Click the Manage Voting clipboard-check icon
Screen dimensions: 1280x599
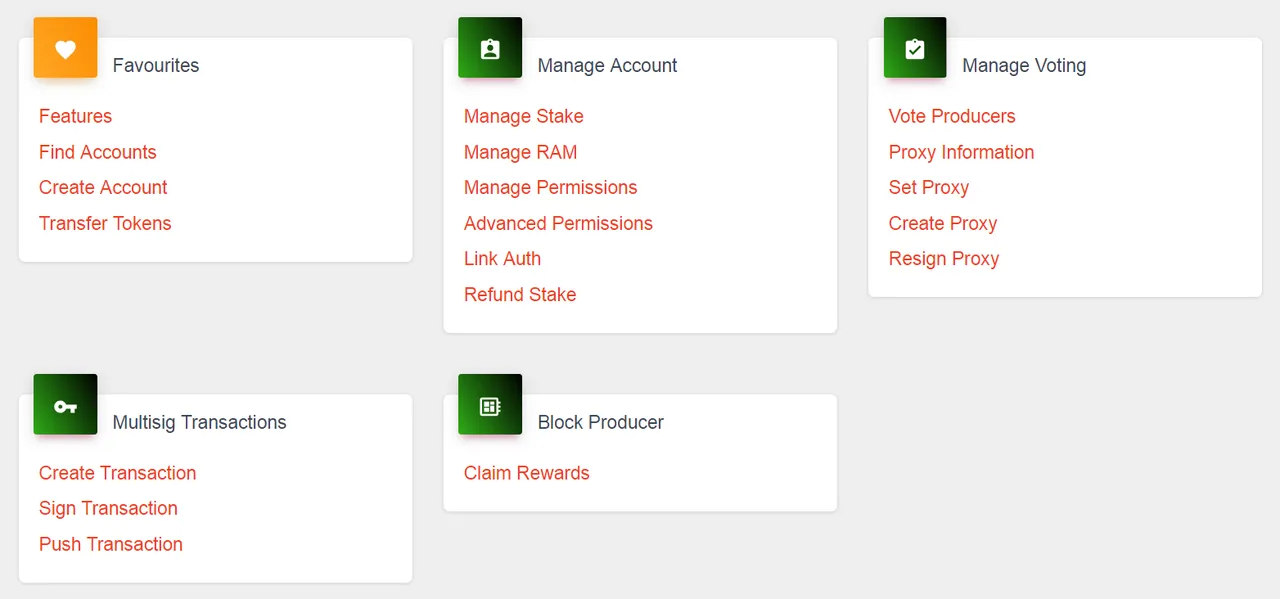click(x=915, y=48)
